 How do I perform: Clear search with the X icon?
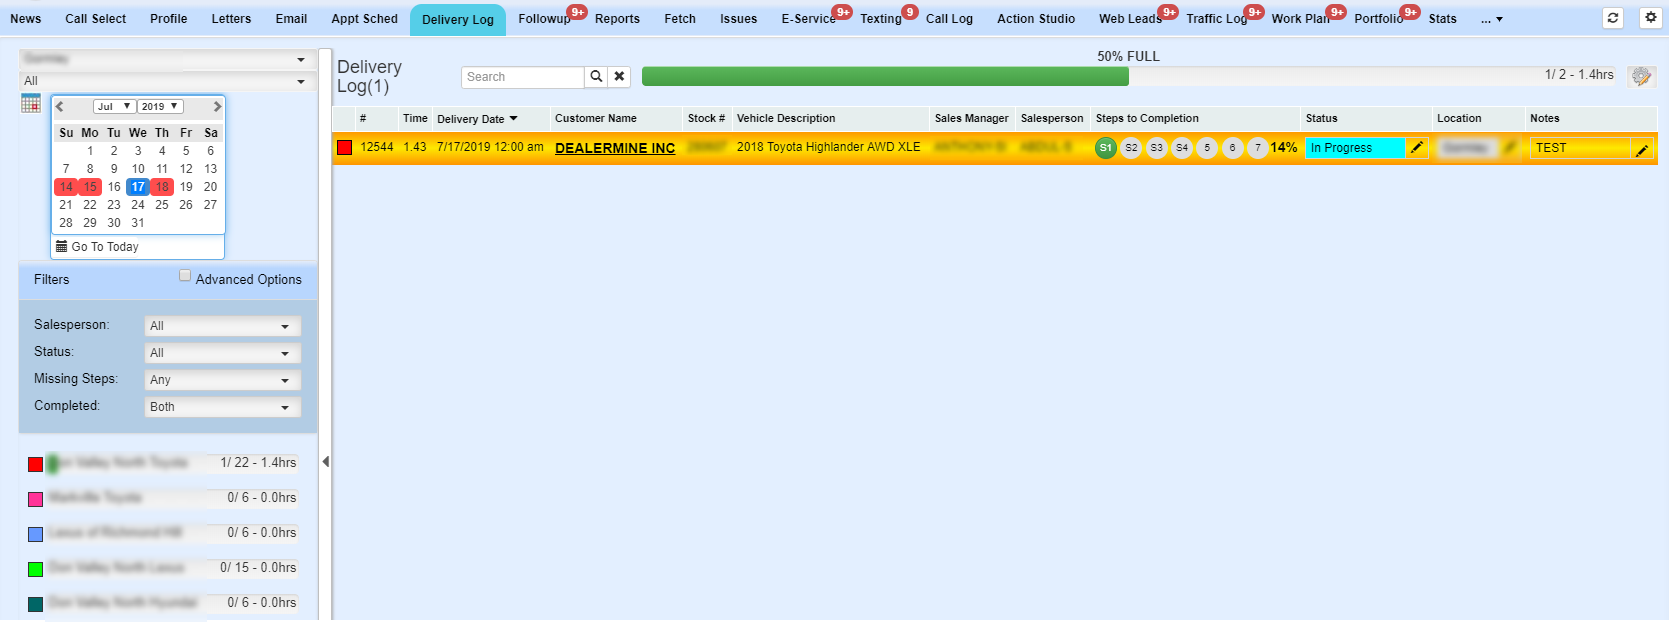point(620,77)
